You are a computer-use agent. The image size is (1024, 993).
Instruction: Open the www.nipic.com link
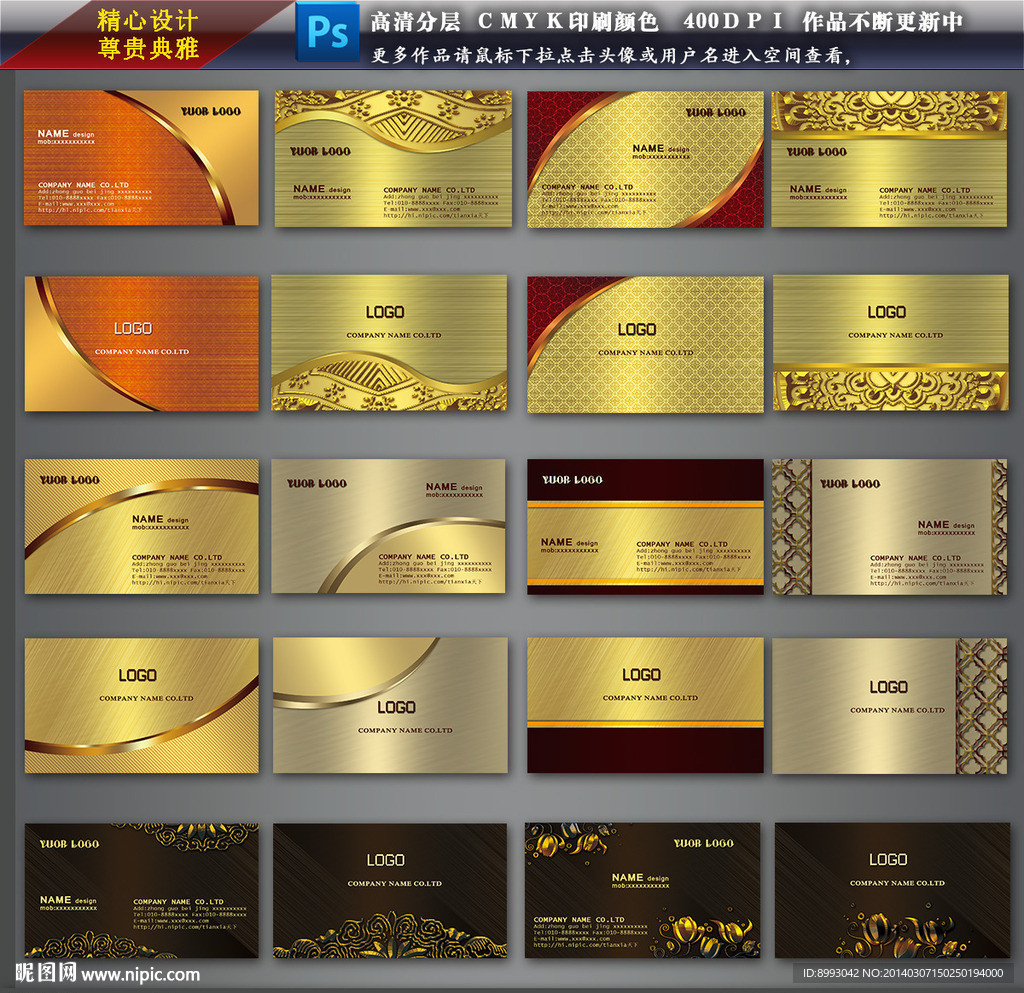click(x=140, y=974)
